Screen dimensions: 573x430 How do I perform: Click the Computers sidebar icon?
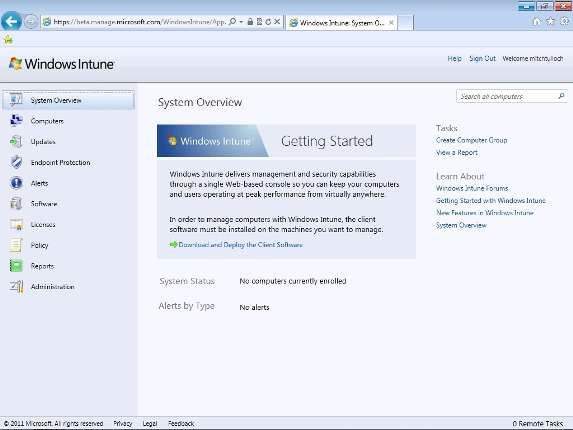pyautogui.click(x=16, y=121)
